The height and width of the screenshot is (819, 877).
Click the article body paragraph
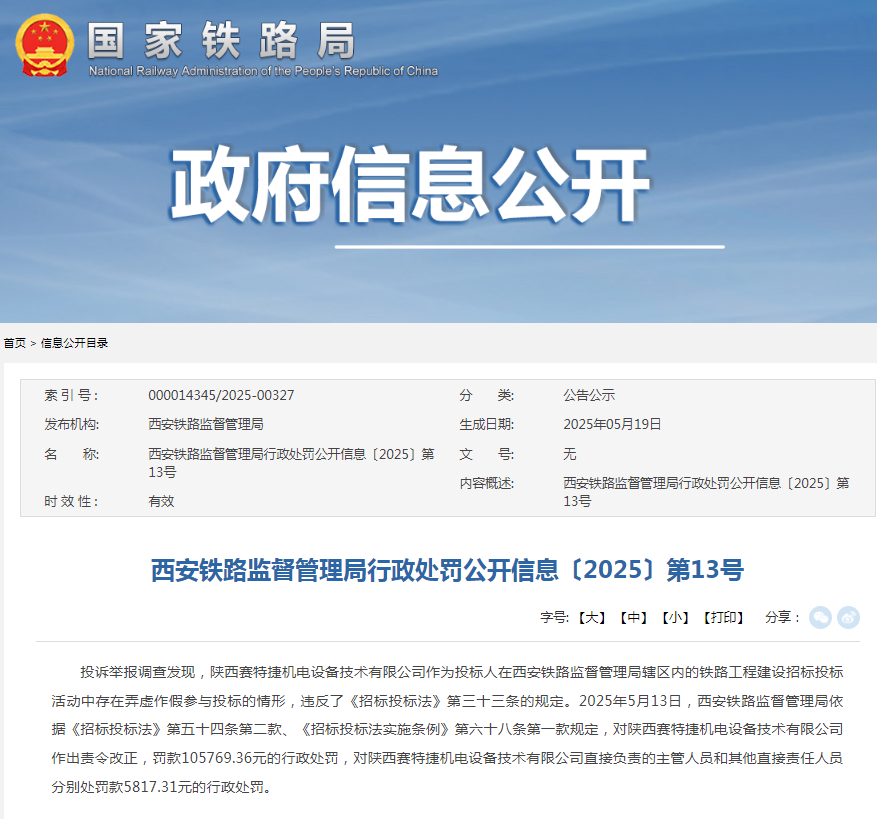click(447, 729)
